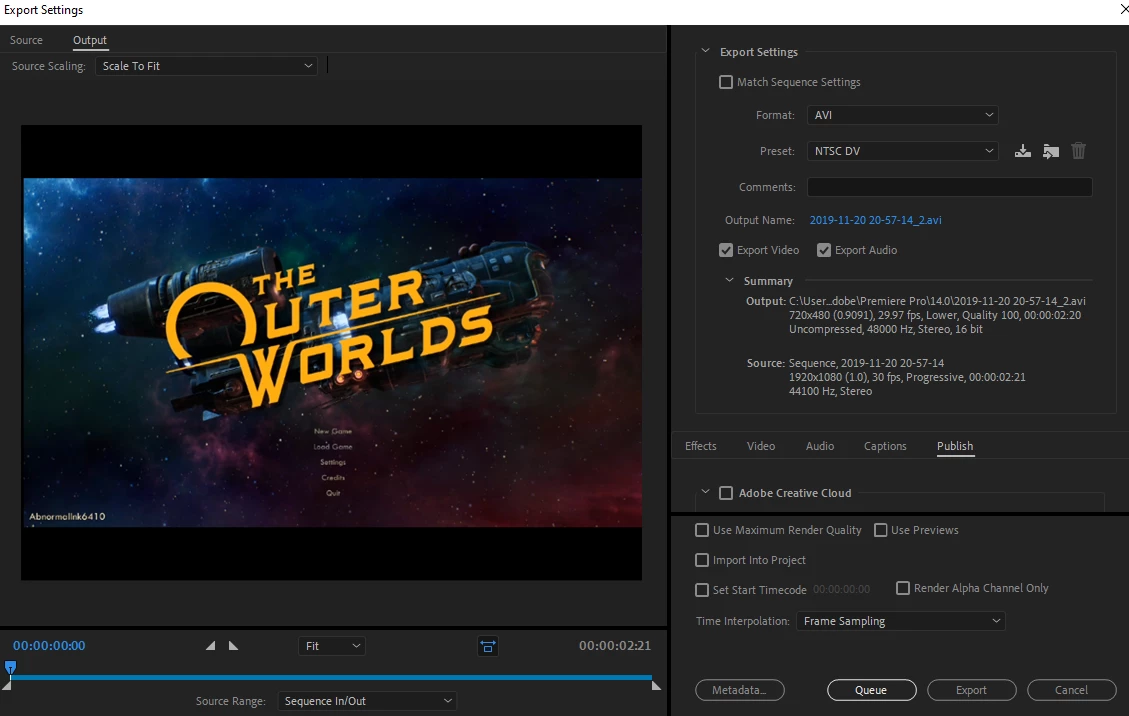Viewport: 1129px width, 716px height.
Task: Click the Delete Preset trash icon
Action: pos(1078,151)
